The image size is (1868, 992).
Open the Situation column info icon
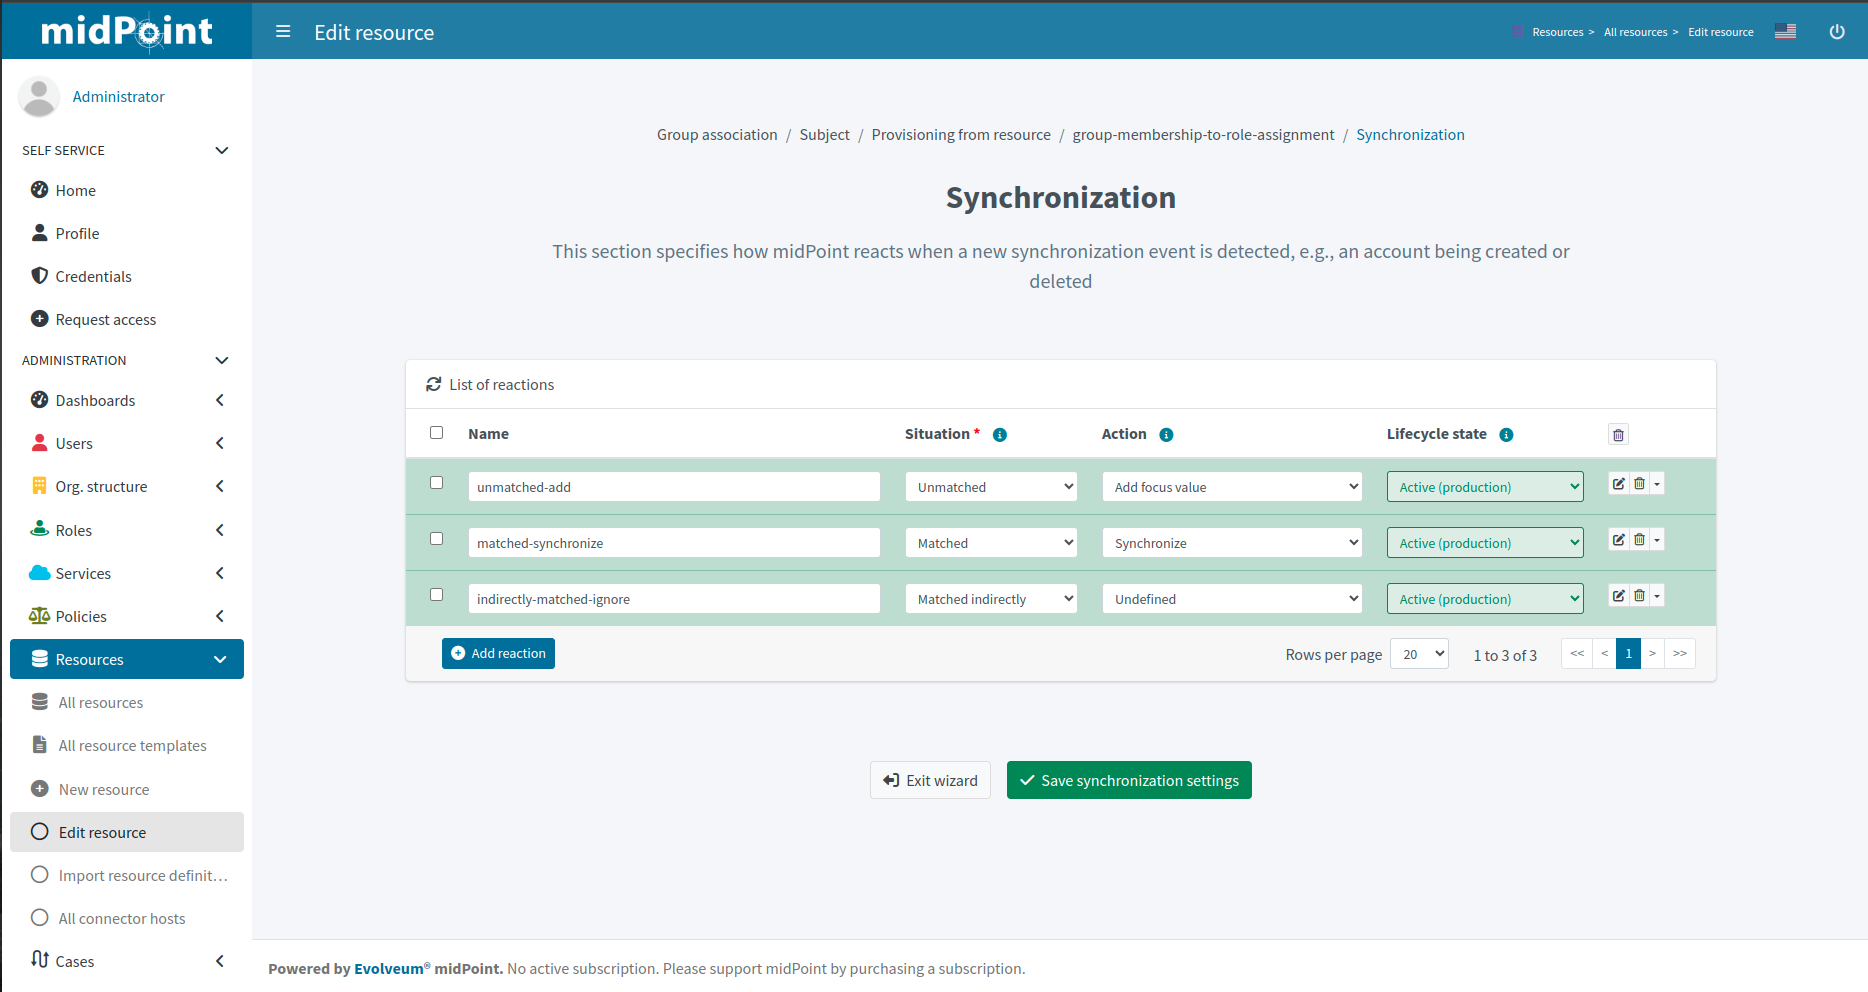point(1000,434)
